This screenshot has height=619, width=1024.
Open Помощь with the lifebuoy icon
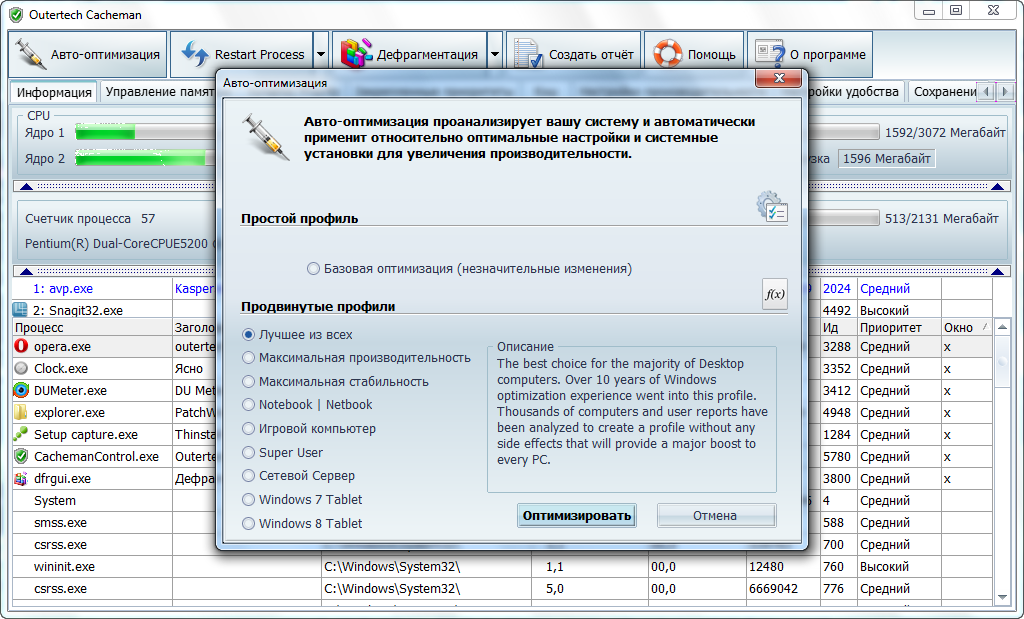click(x=694, y=55)
